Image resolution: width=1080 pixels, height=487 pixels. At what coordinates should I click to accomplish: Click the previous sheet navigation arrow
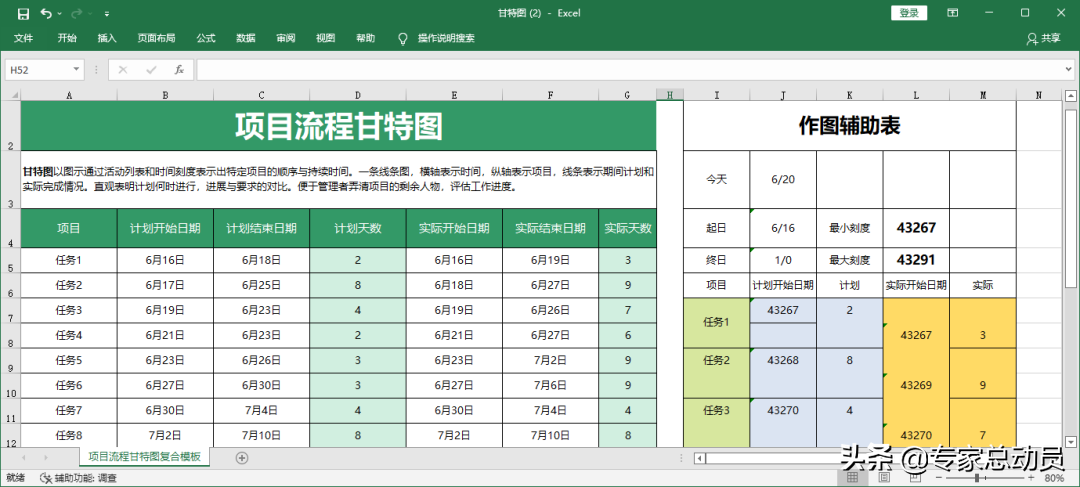point(24,457)
